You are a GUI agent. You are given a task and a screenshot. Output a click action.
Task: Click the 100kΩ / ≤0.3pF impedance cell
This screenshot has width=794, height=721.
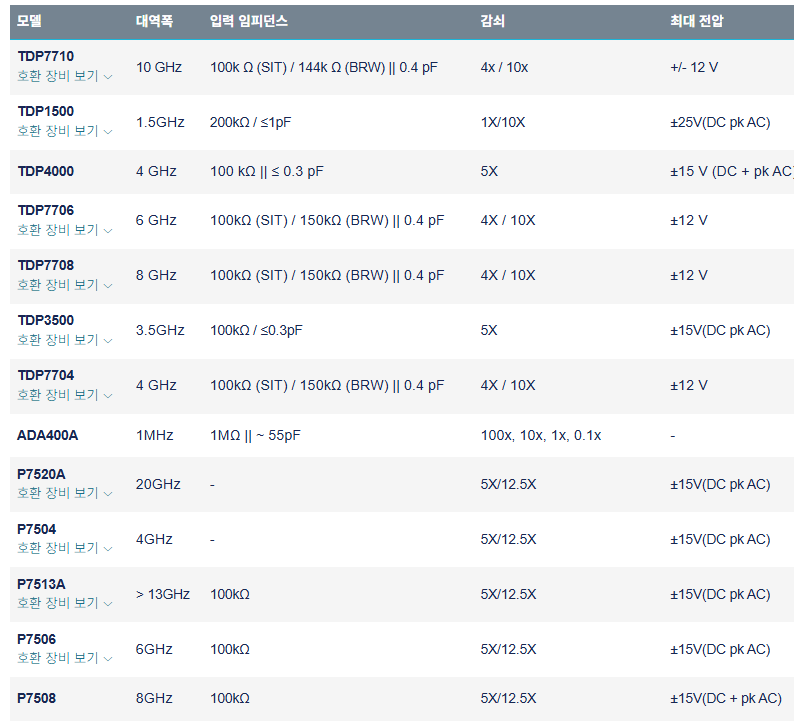[x=256, y=331]
